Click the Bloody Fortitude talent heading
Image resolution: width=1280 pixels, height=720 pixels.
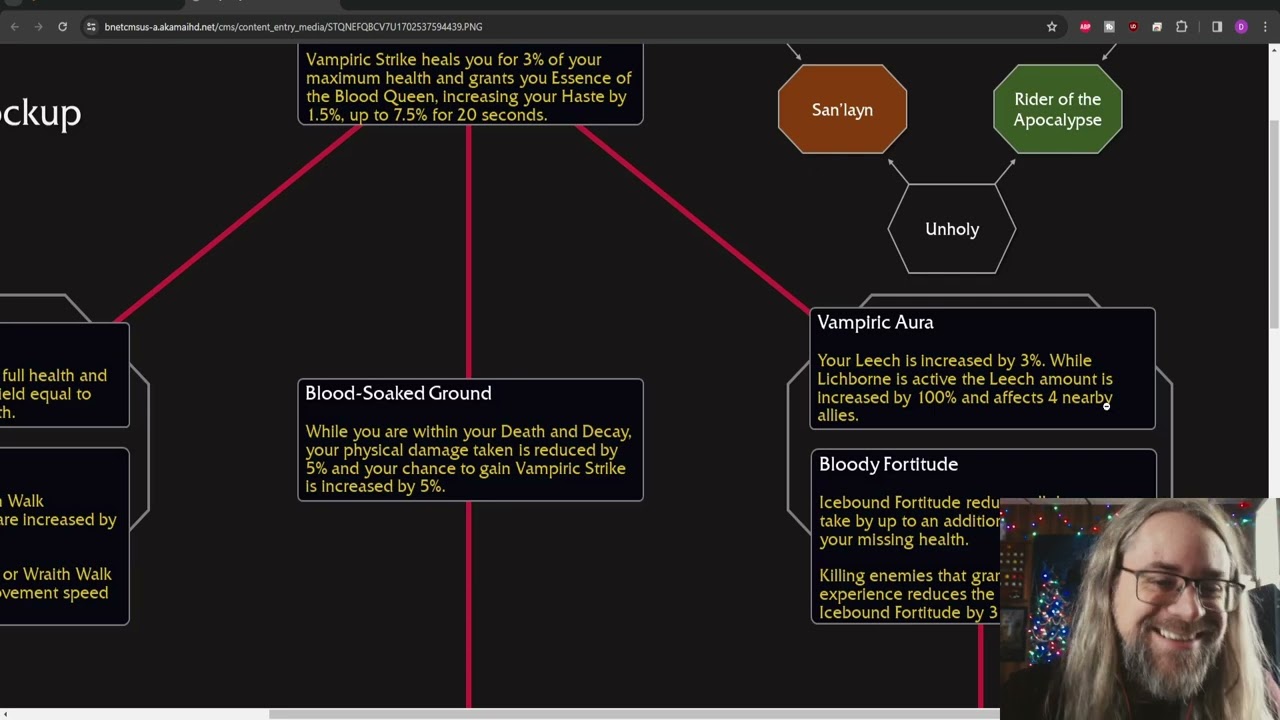point(888,465)
